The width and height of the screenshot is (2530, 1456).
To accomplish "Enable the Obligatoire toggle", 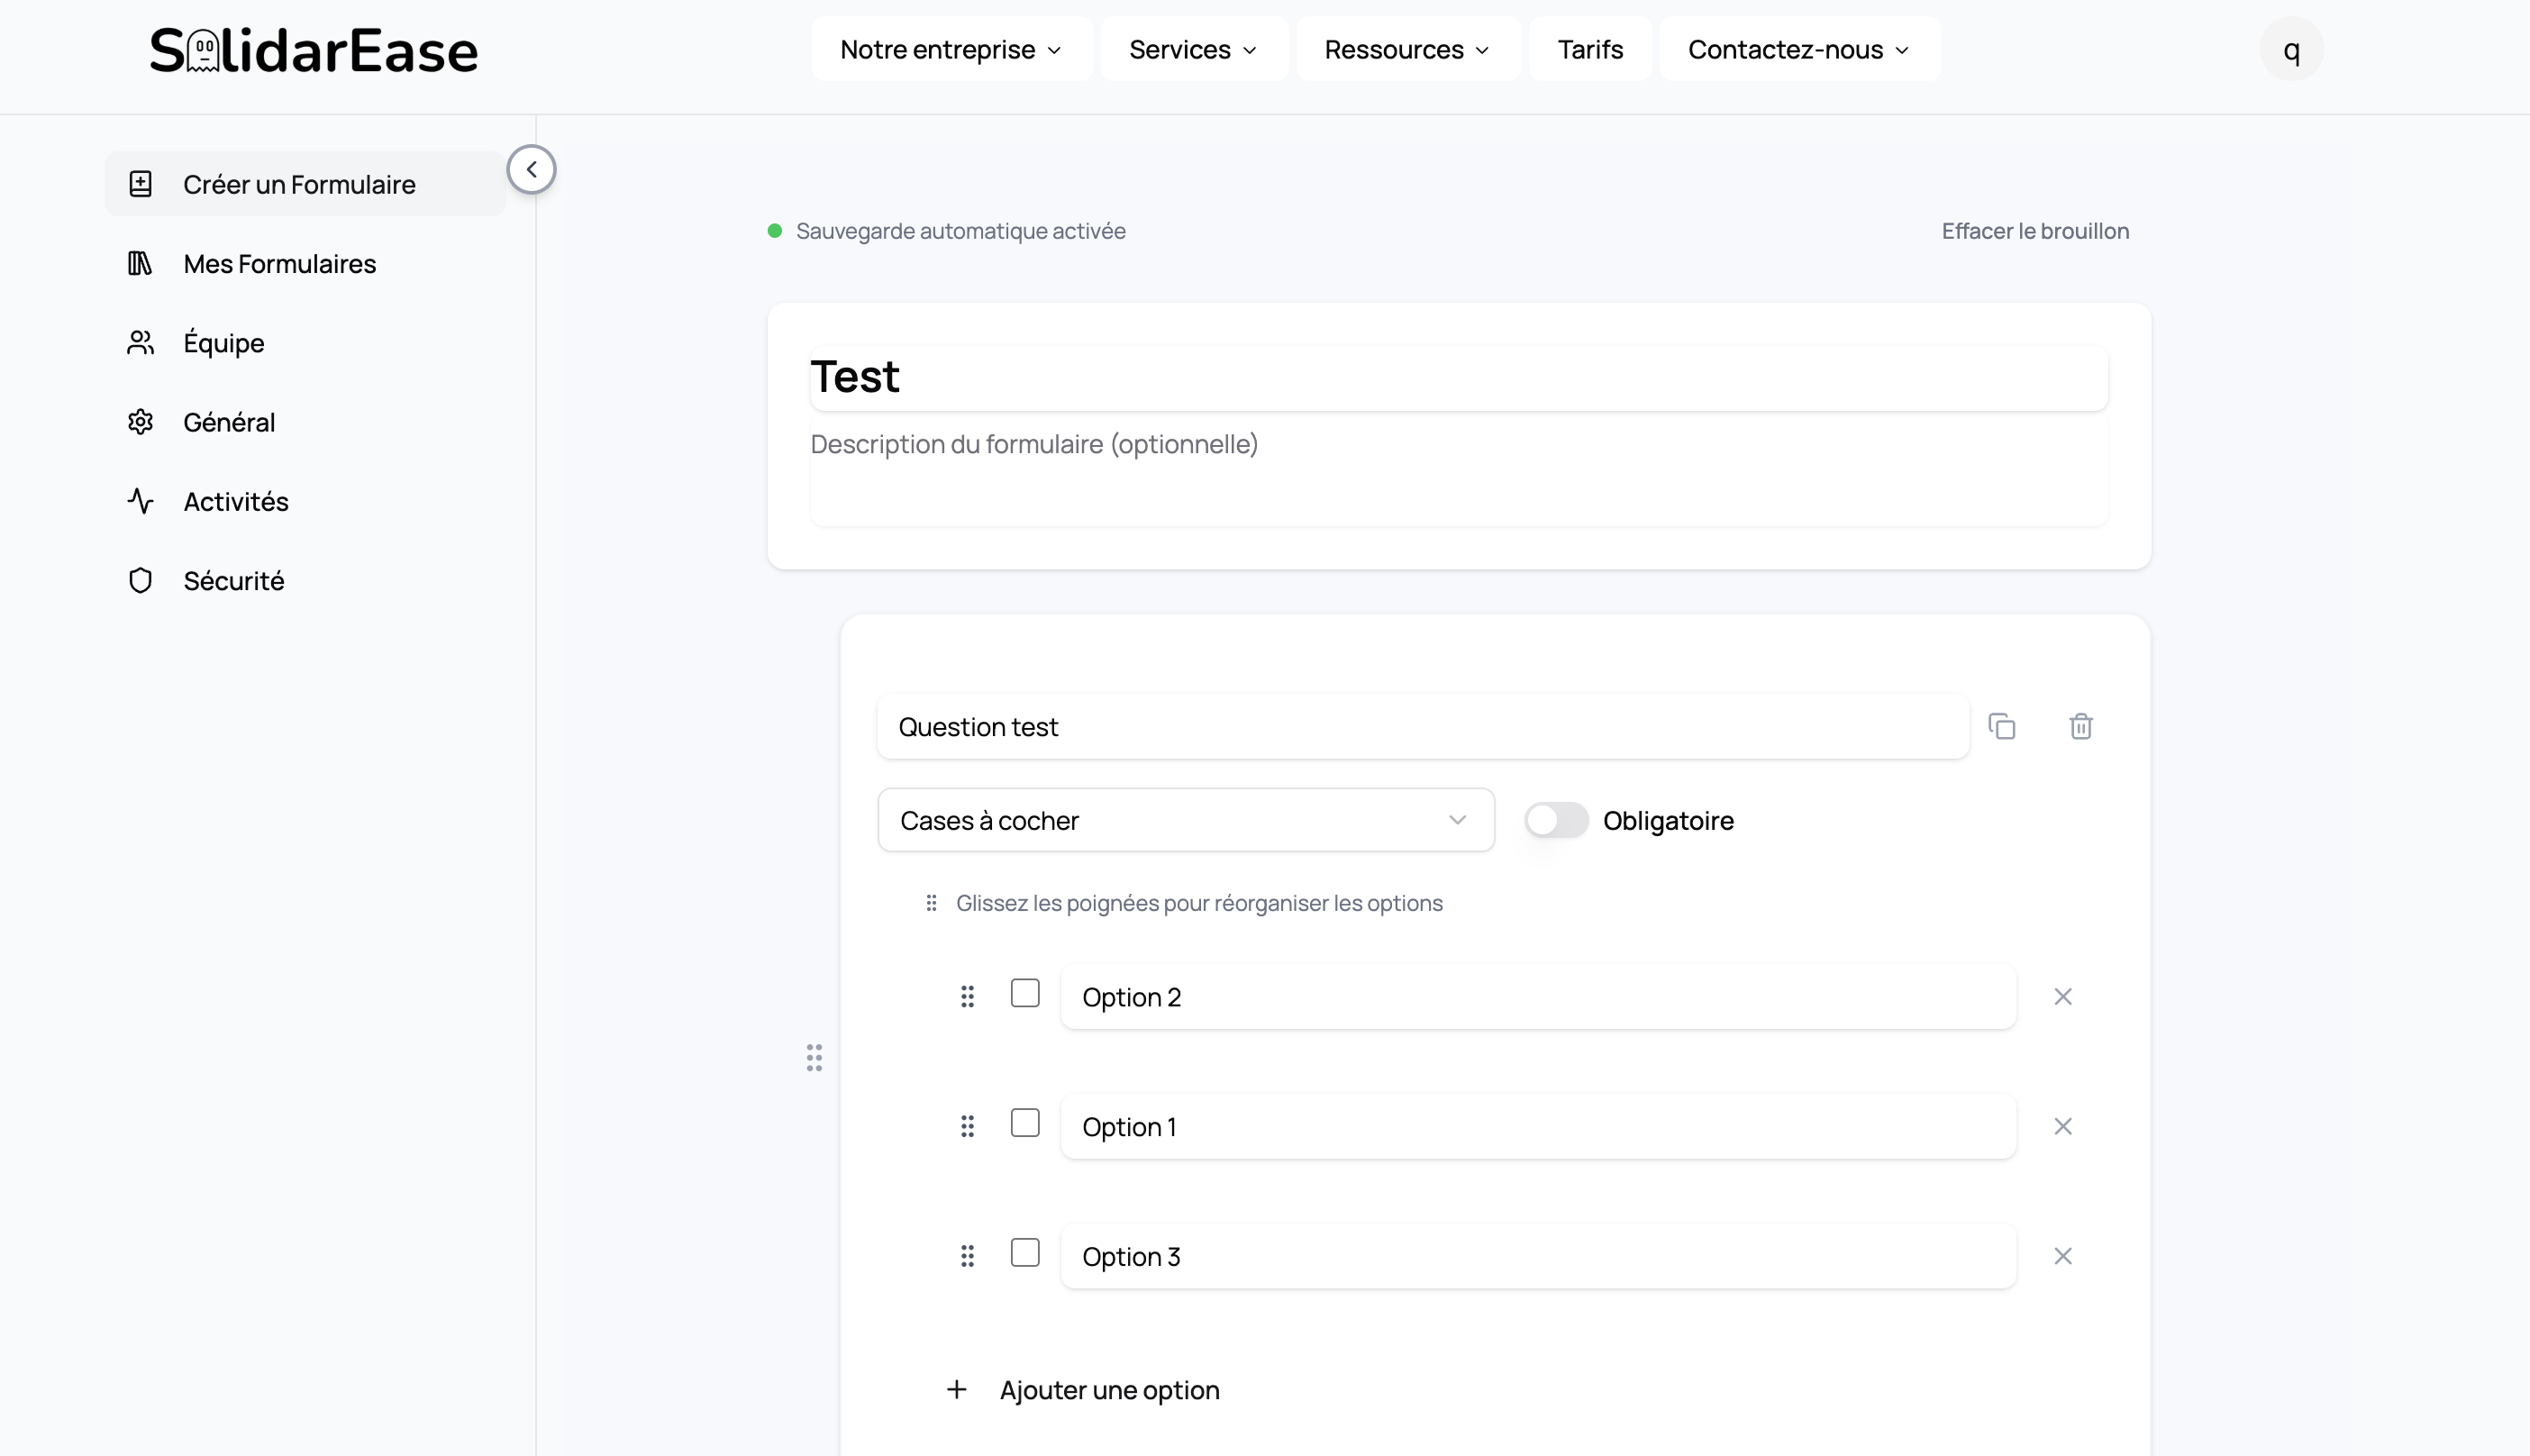I will (x=1556, y=819).
